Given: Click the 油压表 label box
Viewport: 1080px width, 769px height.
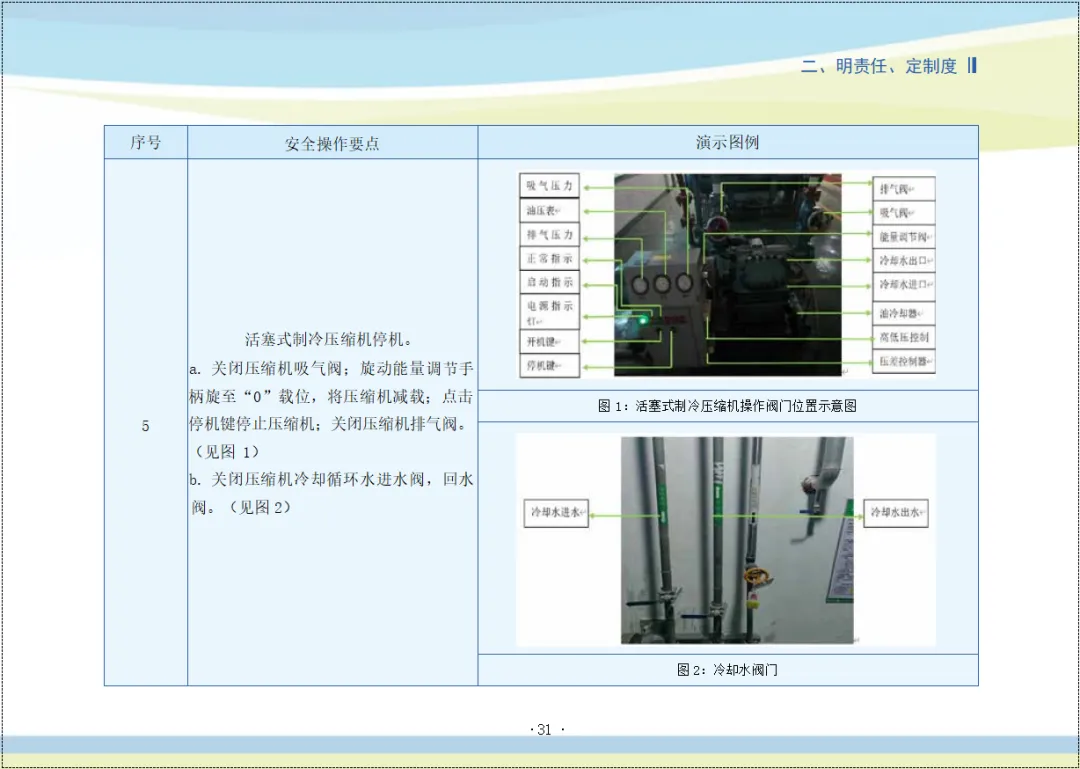Looking at the screenshot, I should (549, 210).
